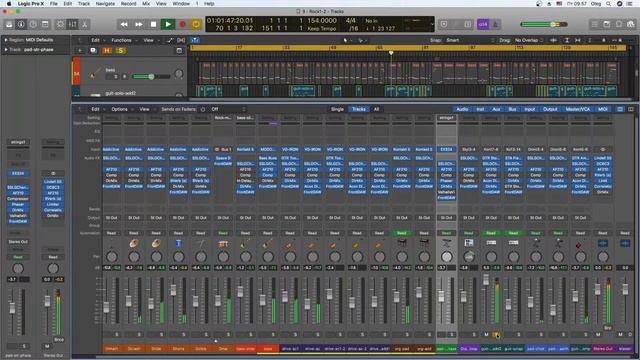Viewport: 640px width, 360px height.
Task: Toggle the Output channel filter button
Action: [x=550, y=109]
